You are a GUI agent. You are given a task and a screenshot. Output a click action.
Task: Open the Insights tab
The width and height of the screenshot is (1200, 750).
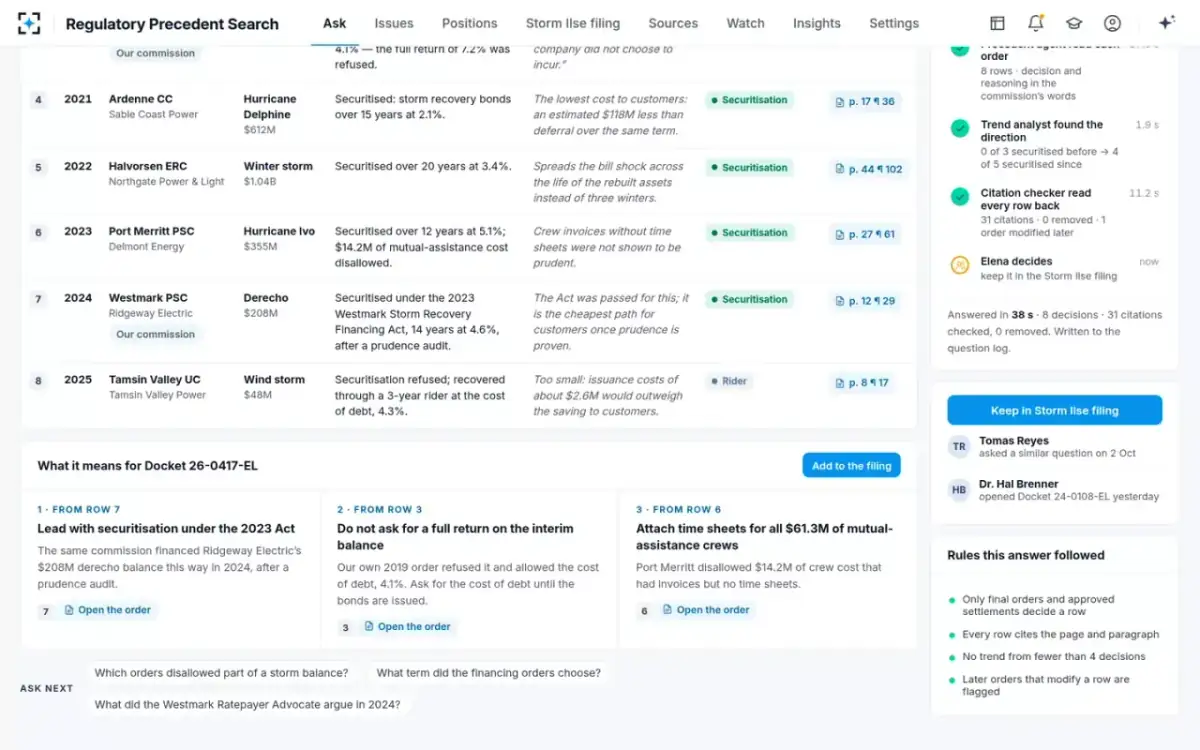pos(817,23)
